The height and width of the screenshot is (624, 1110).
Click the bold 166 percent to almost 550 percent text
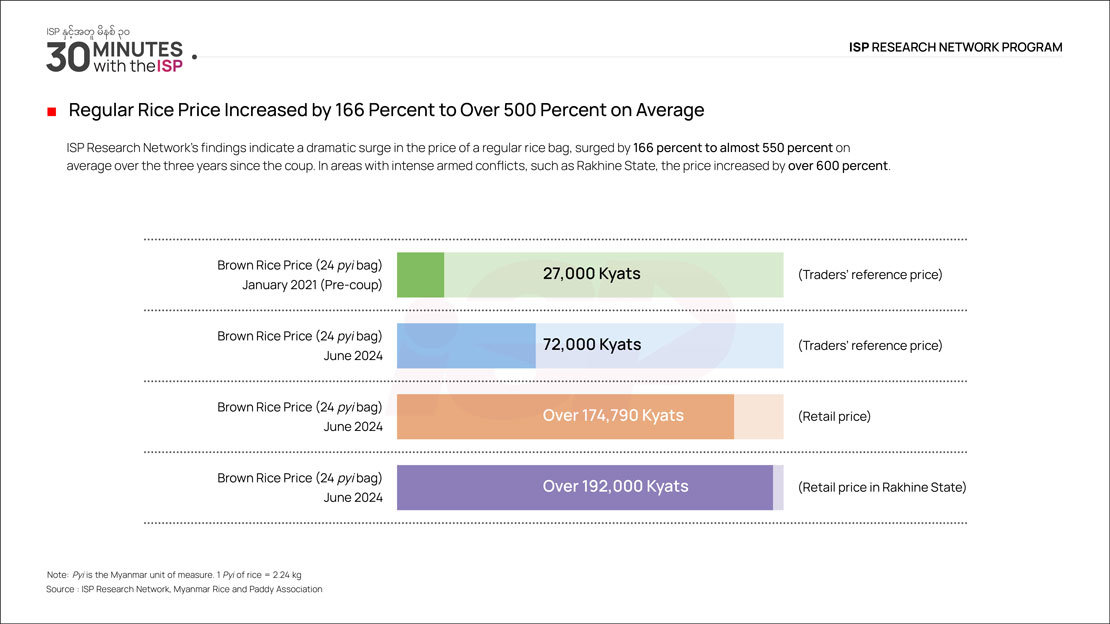point(733,148)
